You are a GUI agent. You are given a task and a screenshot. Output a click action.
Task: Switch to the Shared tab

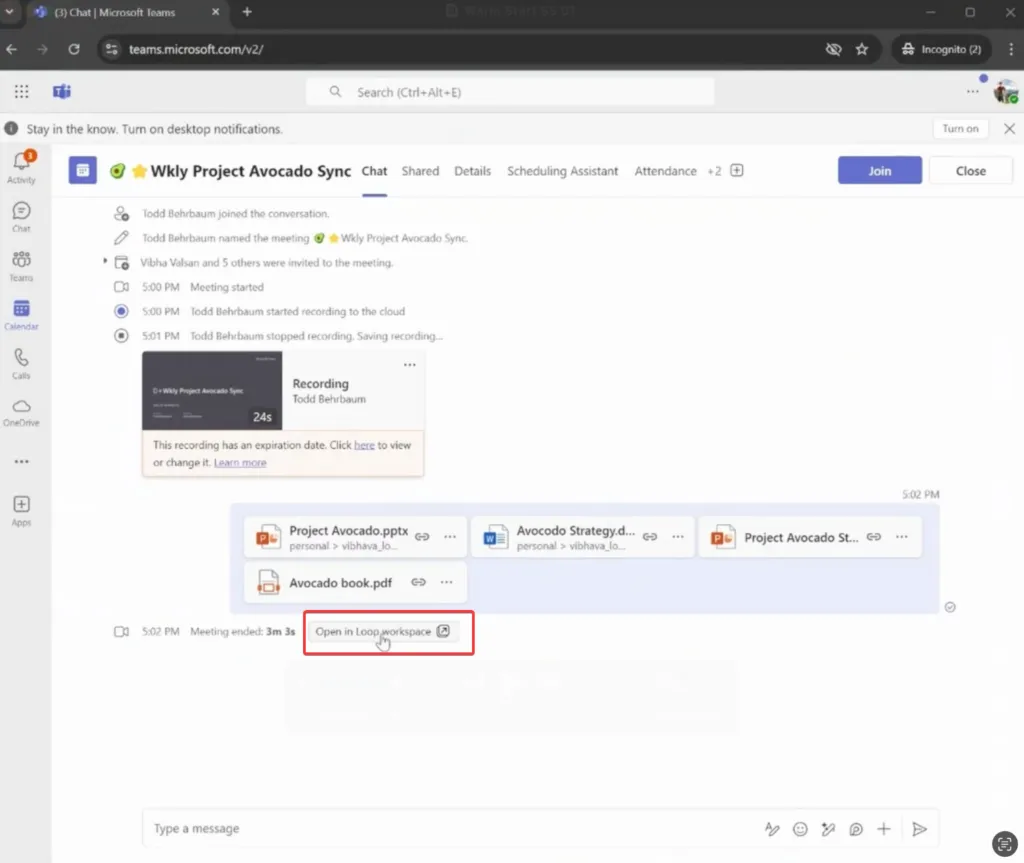click(x=420, y=171)
